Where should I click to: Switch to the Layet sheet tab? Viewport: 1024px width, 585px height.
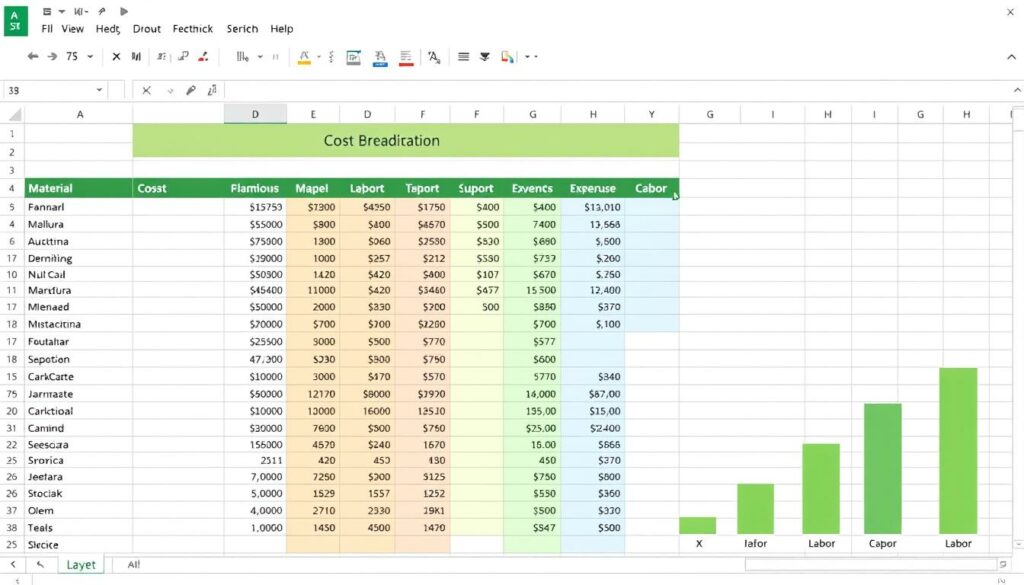(x=81, y=565)
